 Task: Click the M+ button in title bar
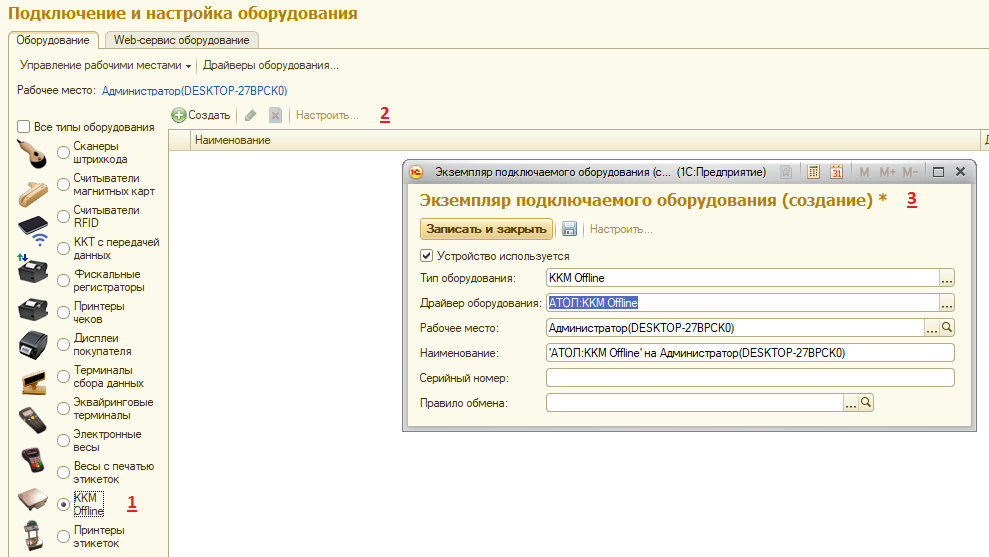(887, 172)
